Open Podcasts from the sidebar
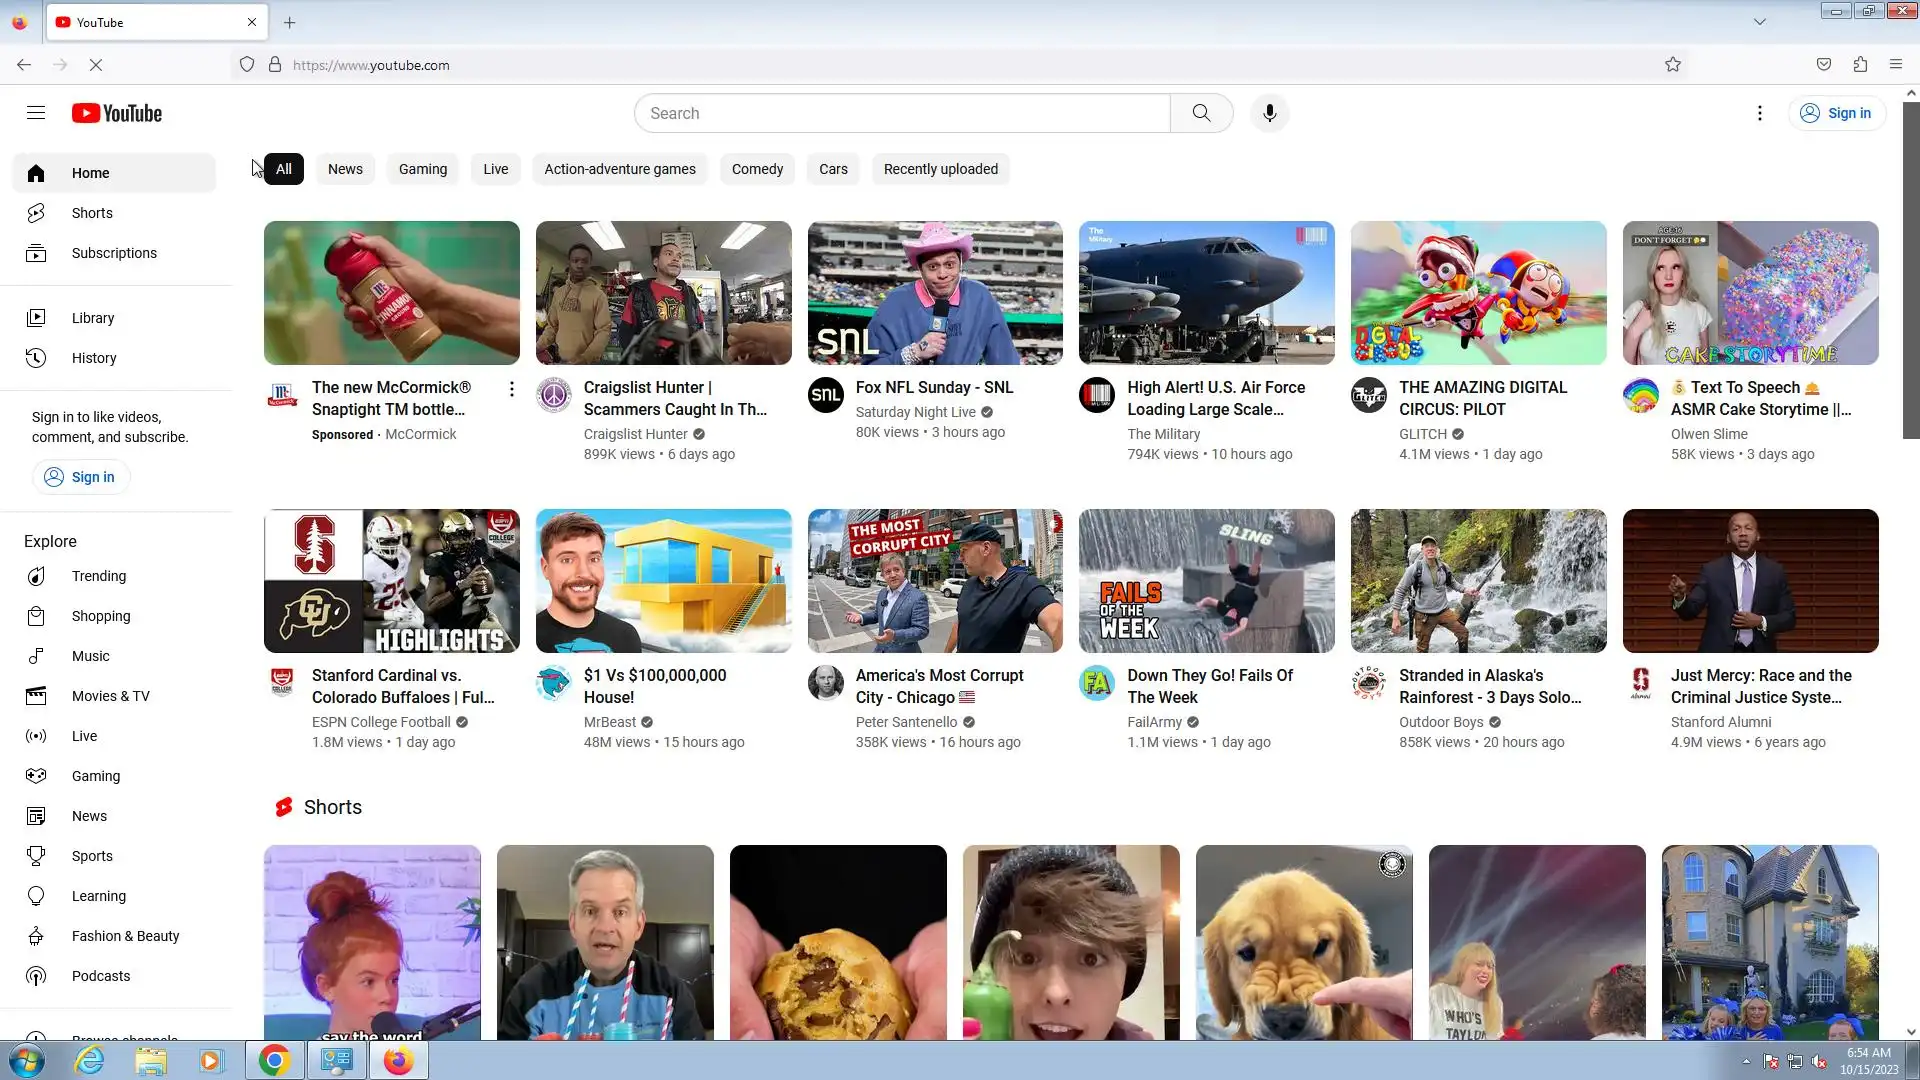Screen dimensions: 1920x1080 pyautogui.click(x=100, y=976)
